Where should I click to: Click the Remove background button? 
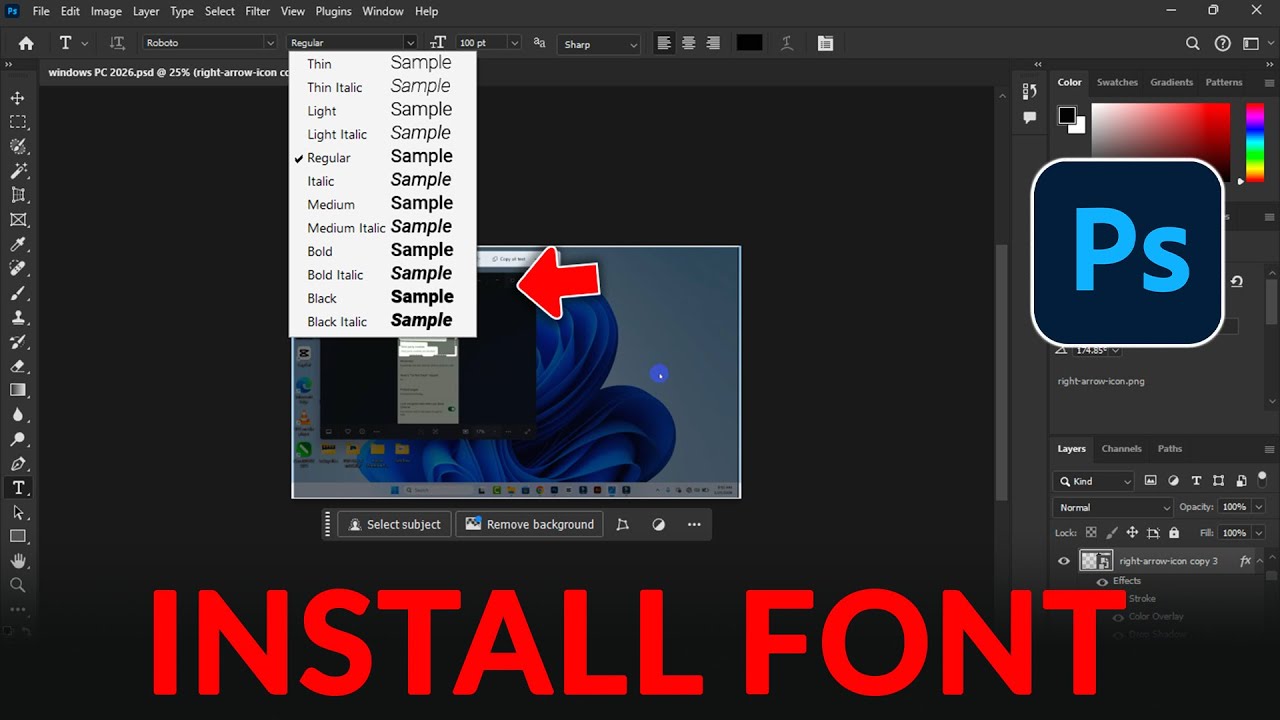click(529, 524)
